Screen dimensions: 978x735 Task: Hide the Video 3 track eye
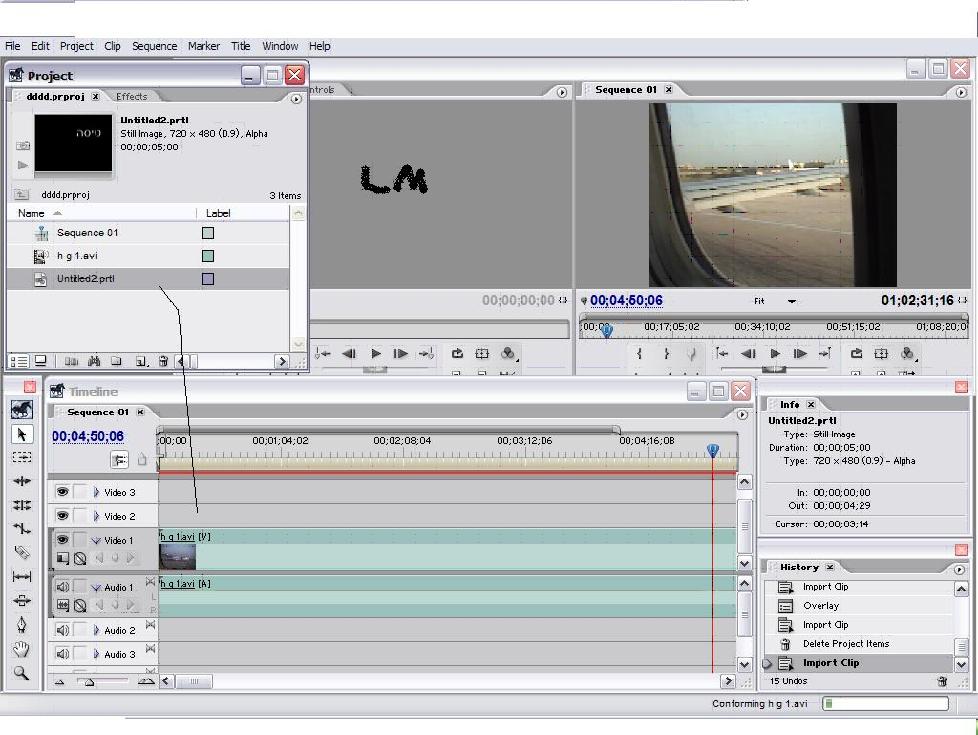coord(62,492)
